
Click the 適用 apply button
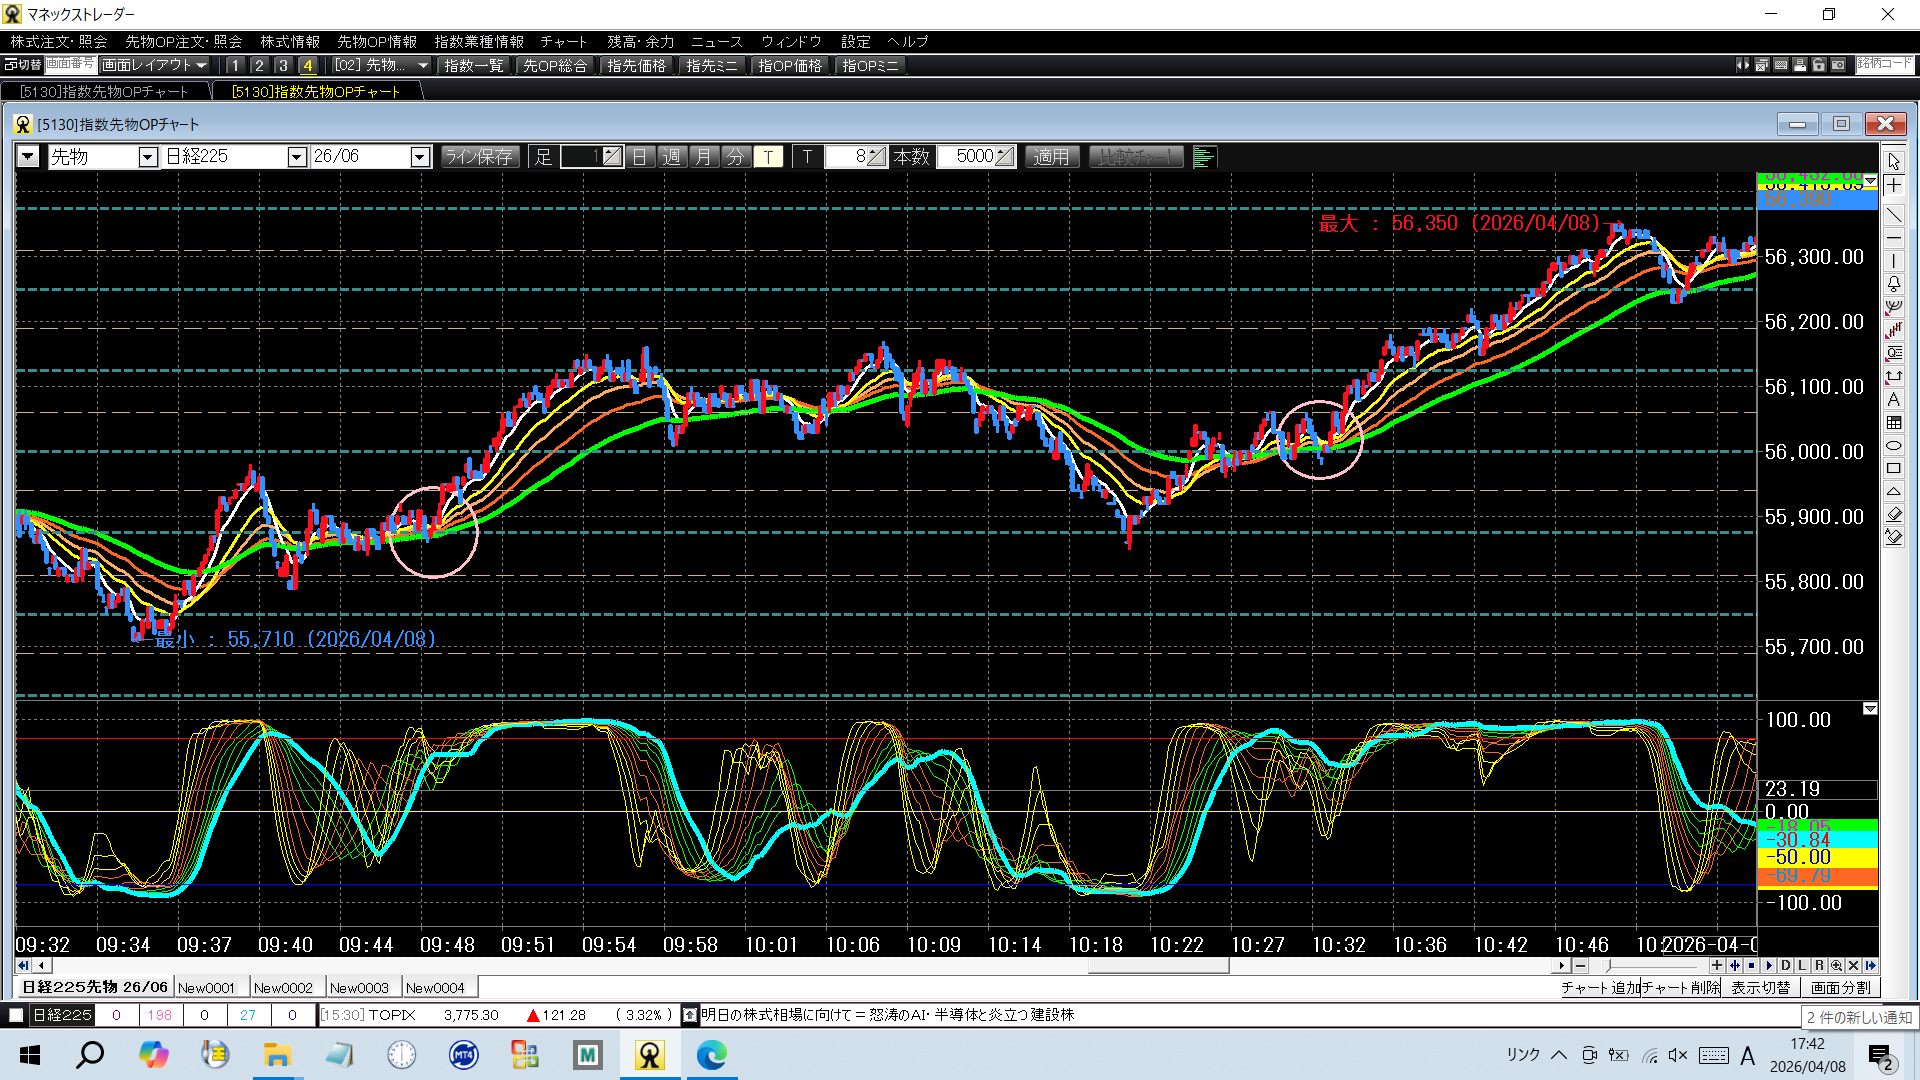[1050, 157]
